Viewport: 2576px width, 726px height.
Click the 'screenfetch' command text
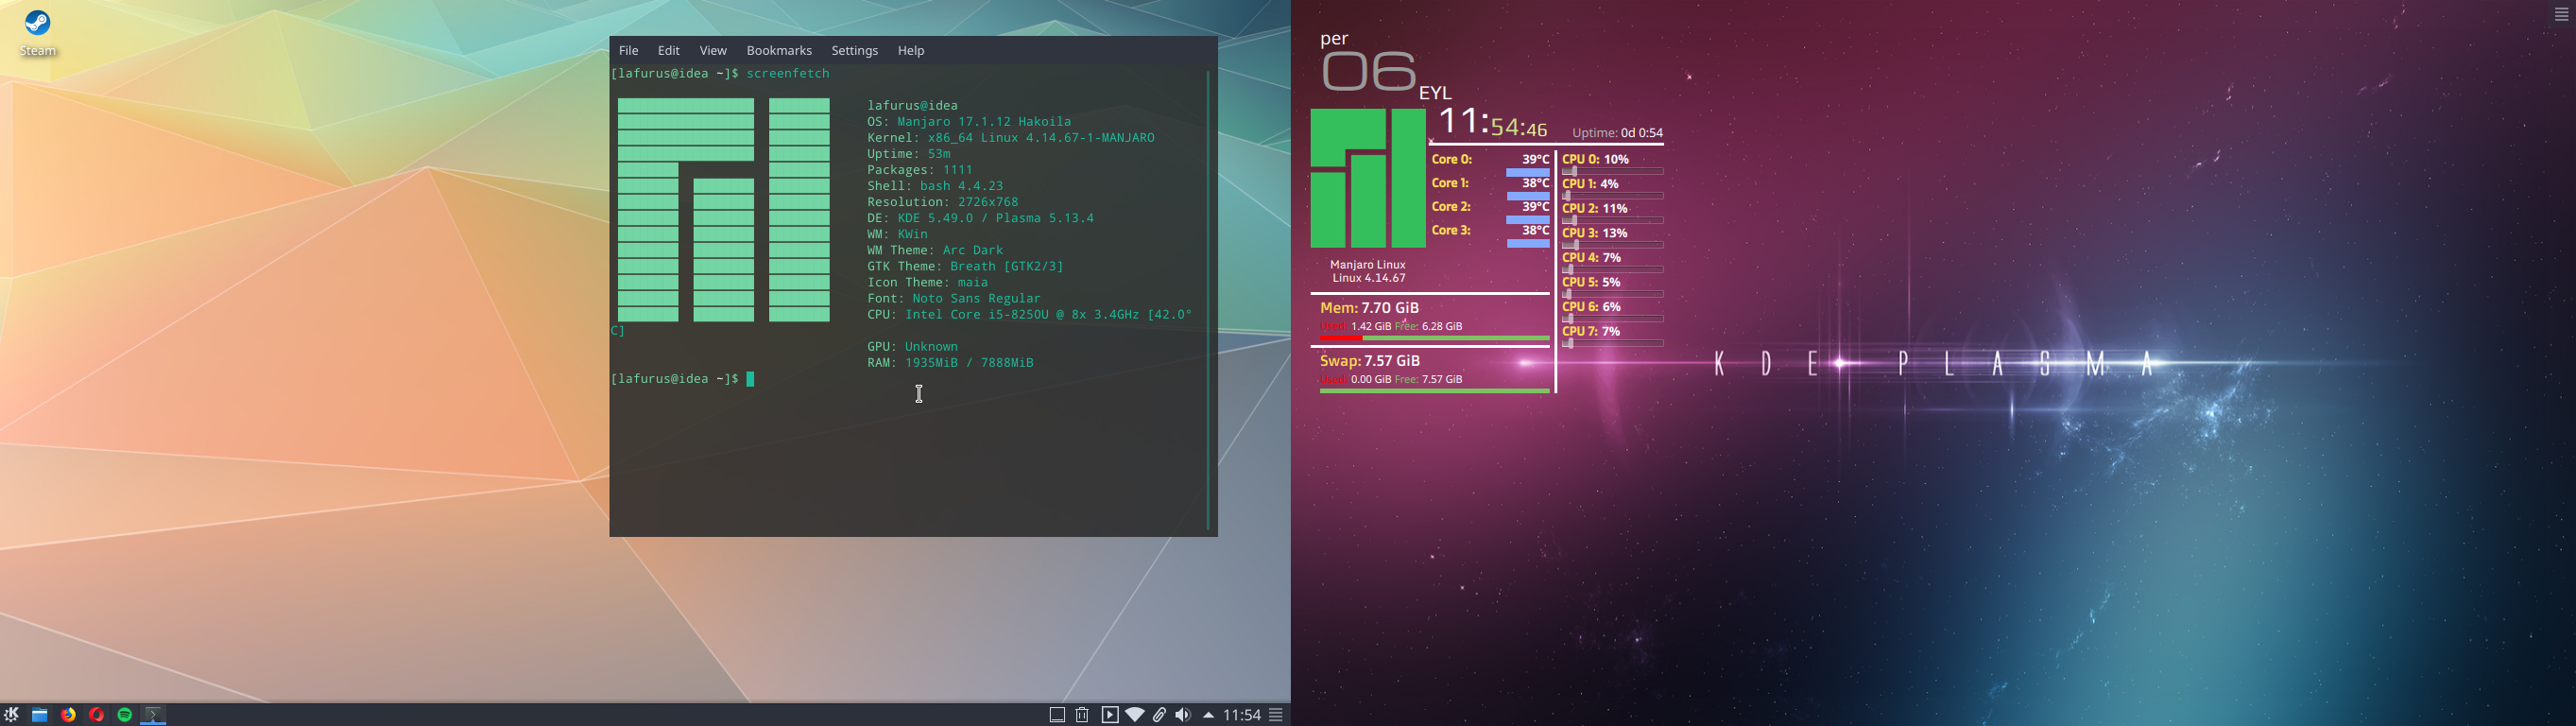point(788,74)
